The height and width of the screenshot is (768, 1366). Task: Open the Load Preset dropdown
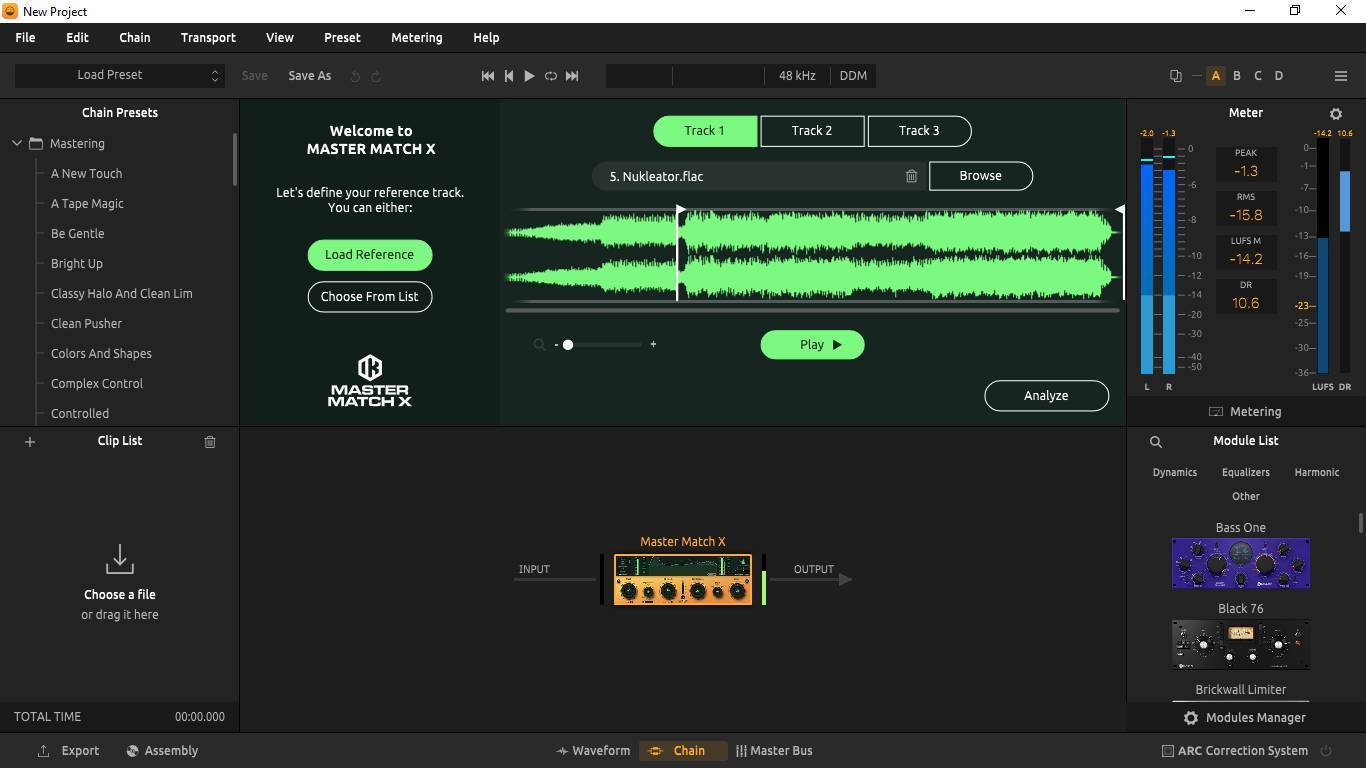pos(119,75)
